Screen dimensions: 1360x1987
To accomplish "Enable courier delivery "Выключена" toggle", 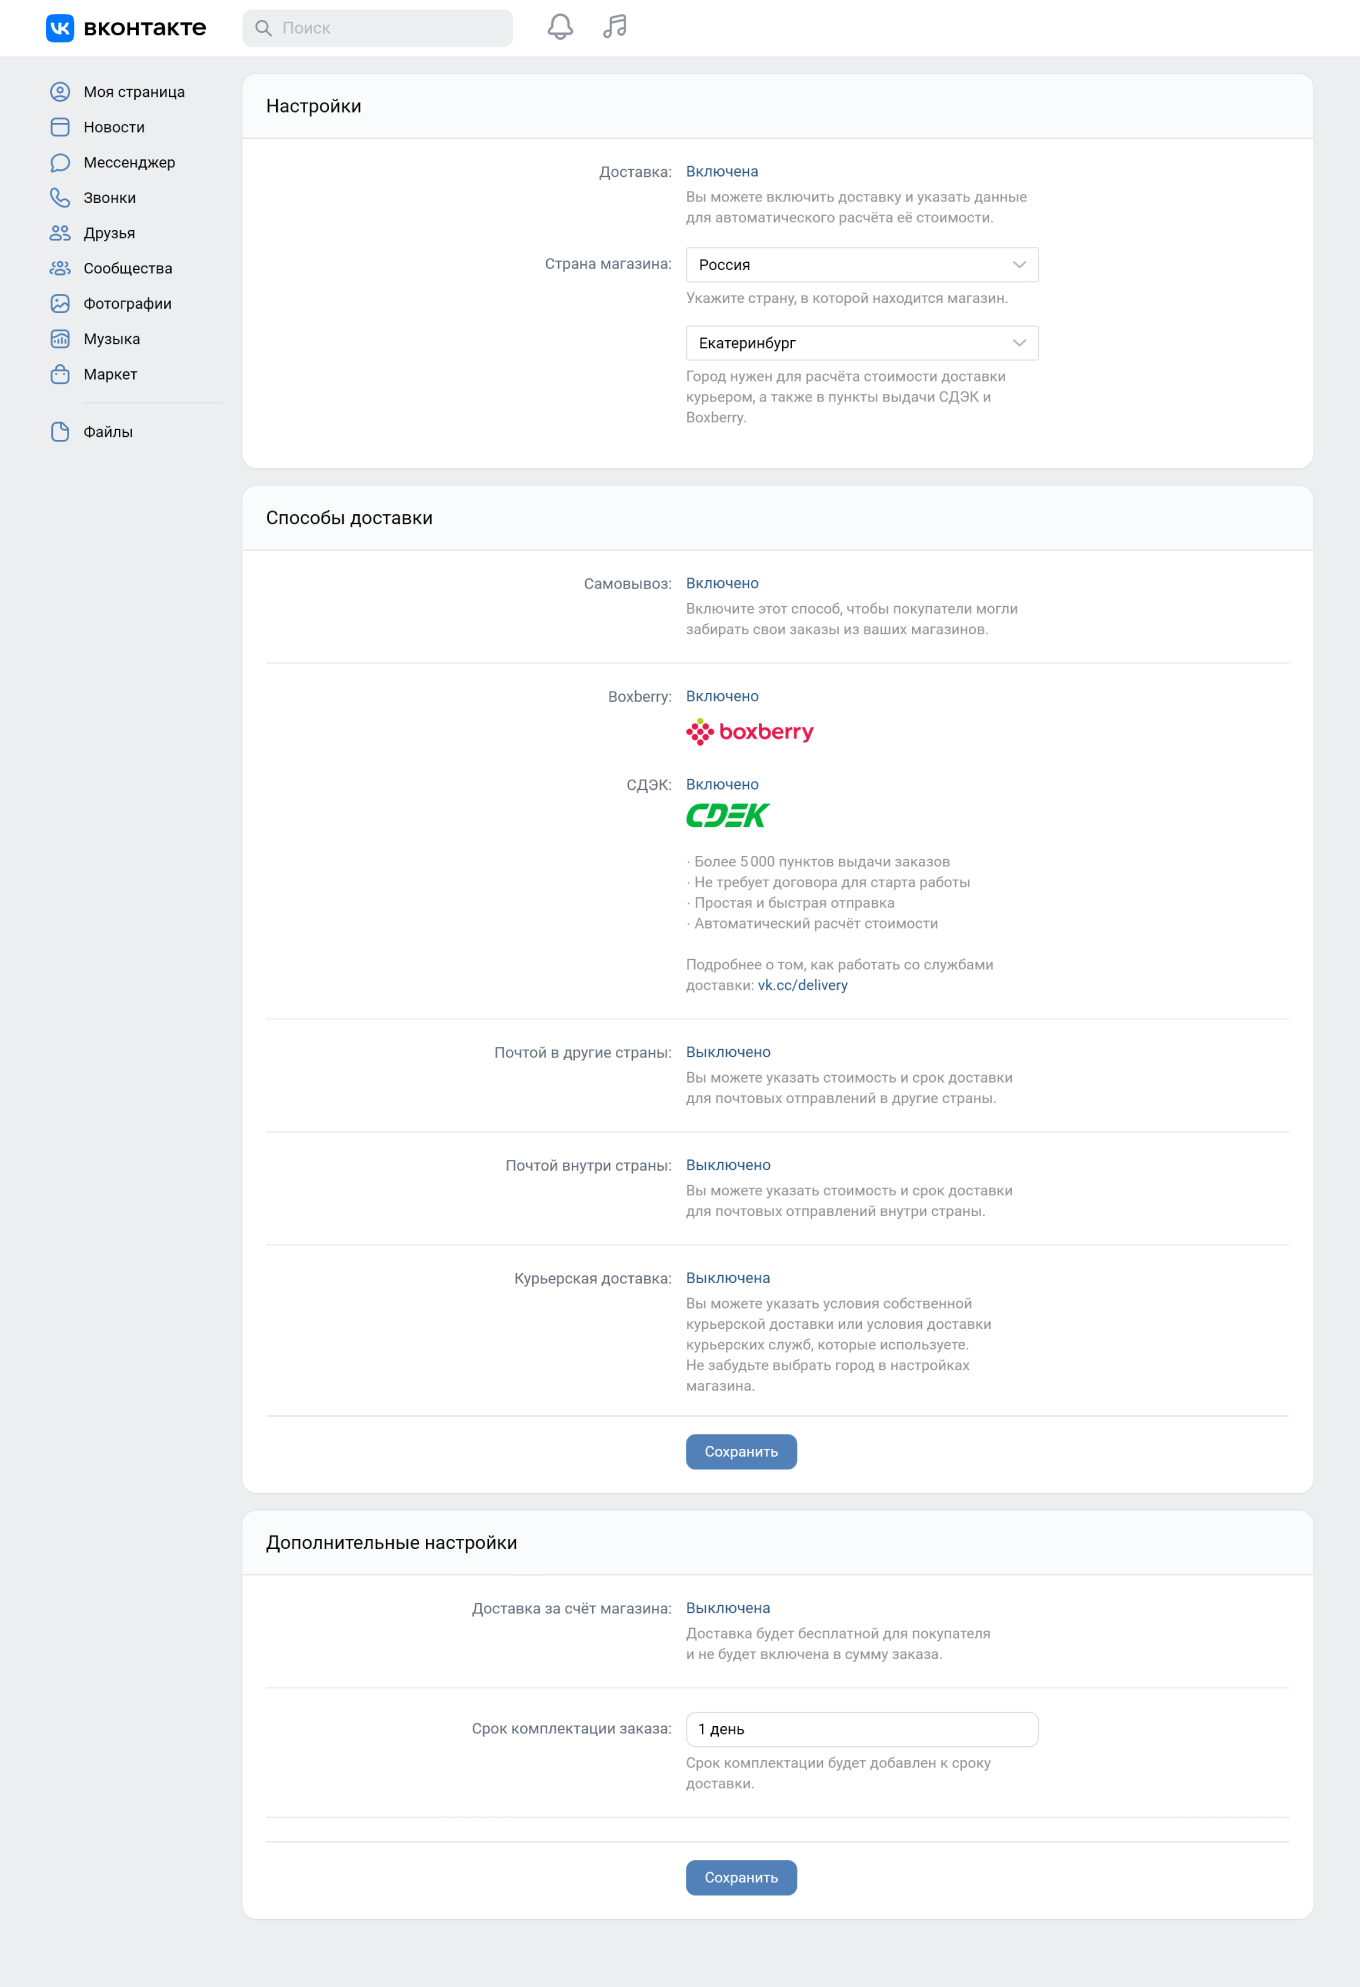I will [x=728, y=1278].
